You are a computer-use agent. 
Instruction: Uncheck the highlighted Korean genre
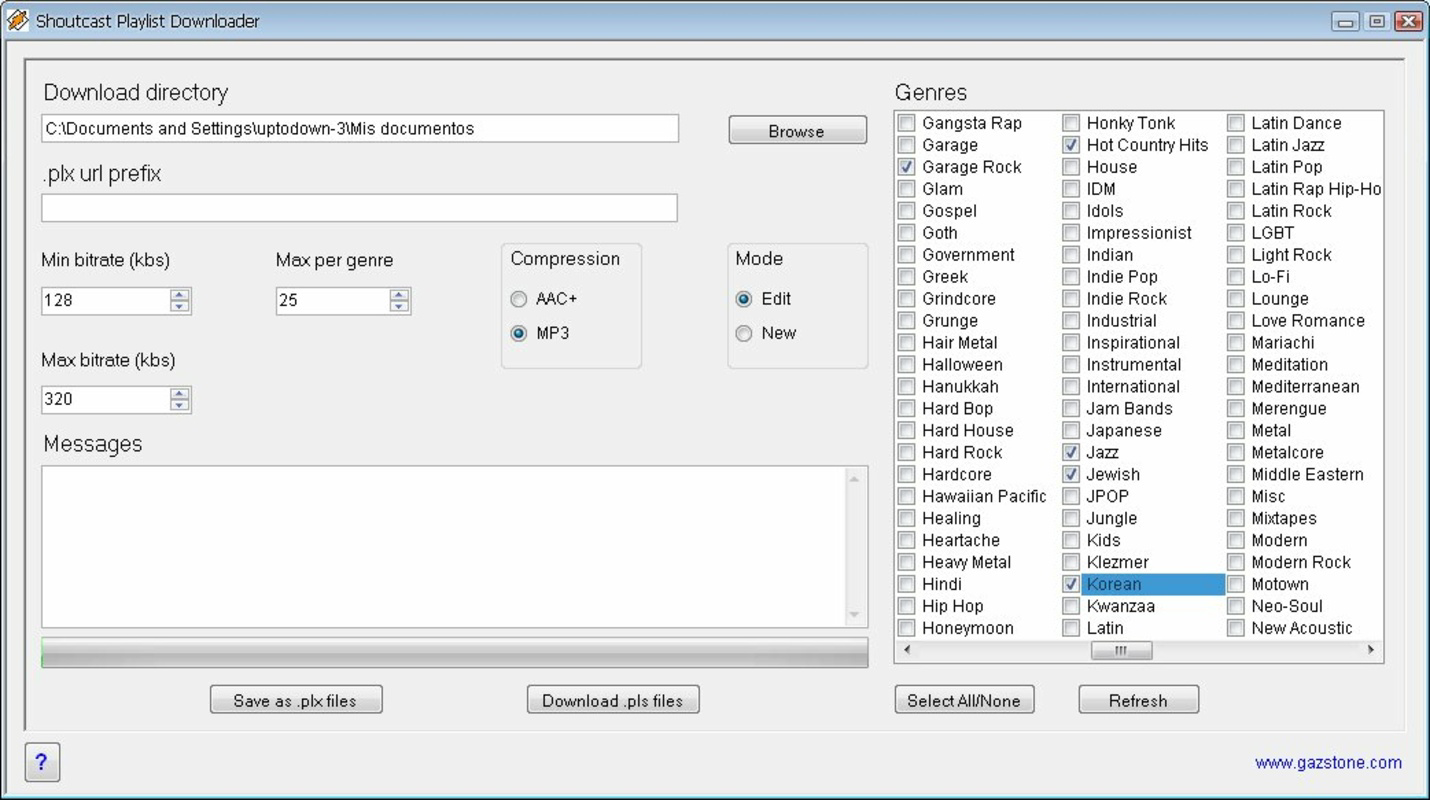click(x=1071, y=584)
